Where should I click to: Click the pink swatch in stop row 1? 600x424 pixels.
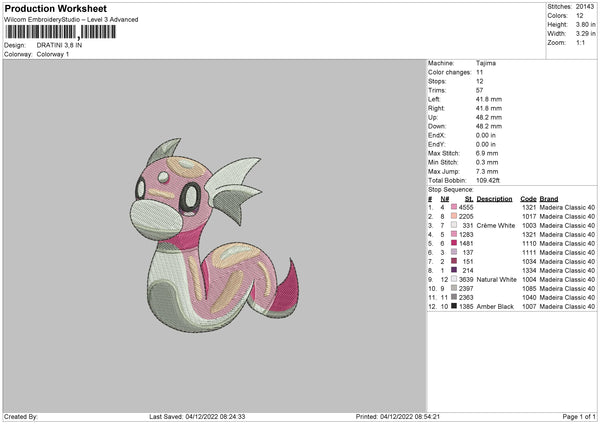(x=454, y=207)
